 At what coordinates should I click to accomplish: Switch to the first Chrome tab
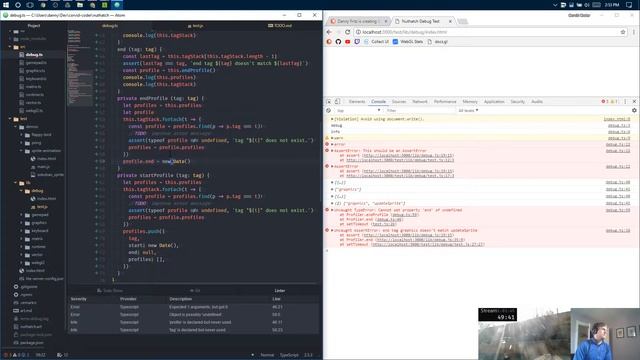coord(358,21)
